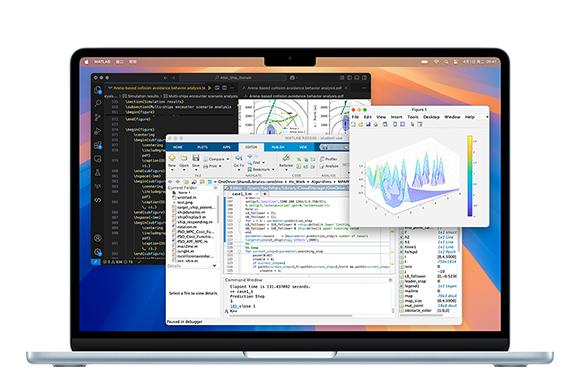The image size is (580, 386).
Task: Open the Extensions view in VS Code
Action: [x=98, y=145]
